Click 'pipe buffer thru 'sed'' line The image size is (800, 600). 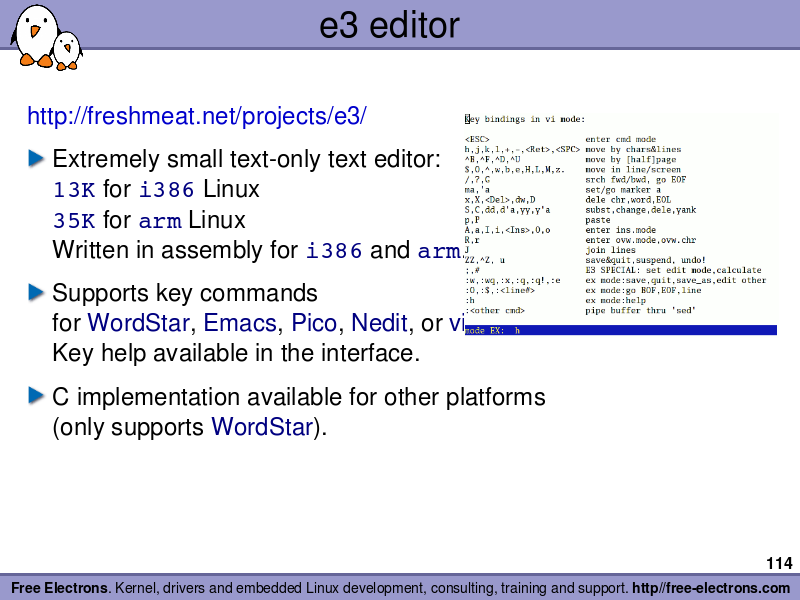640,310
